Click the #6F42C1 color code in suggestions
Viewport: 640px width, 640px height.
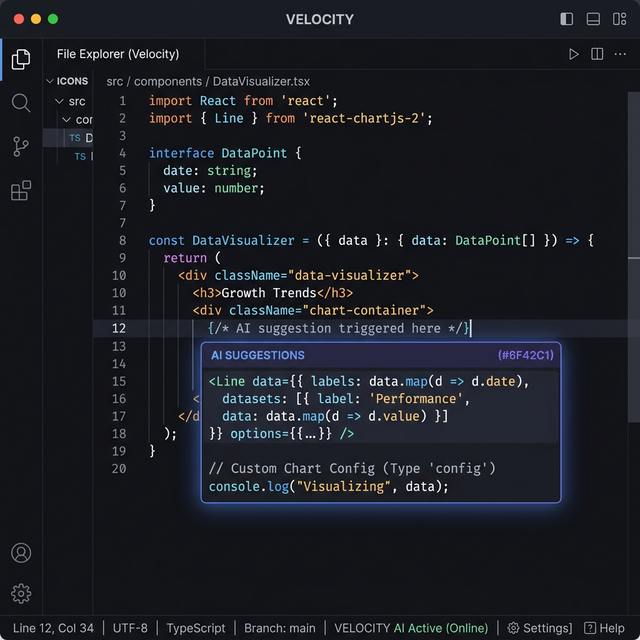pyautogui.click(x=525, y=355)
